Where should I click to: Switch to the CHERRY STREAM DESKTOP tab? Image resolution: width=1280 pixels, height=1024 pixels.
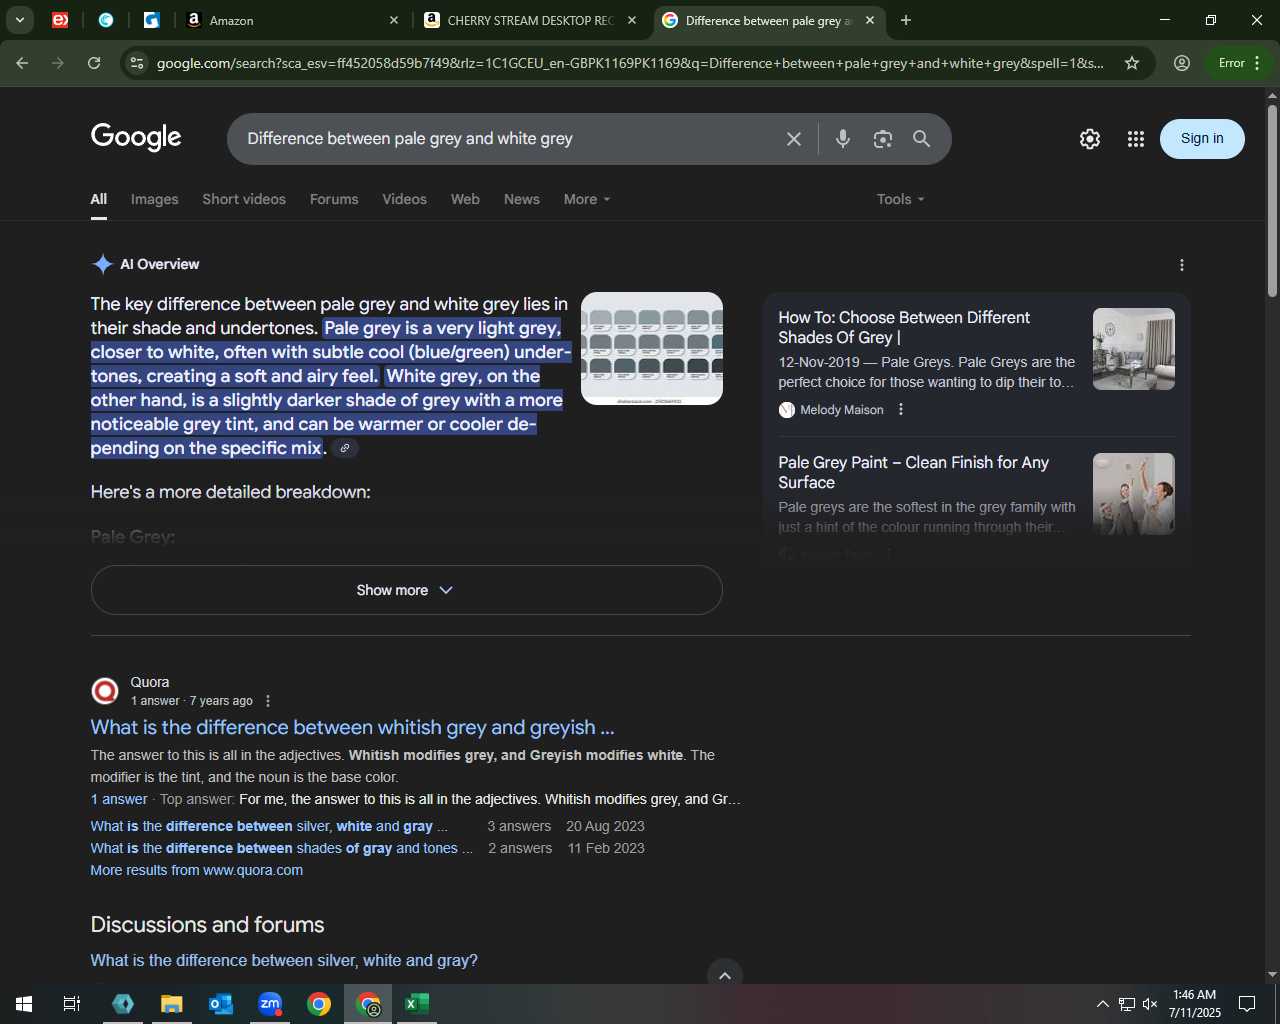(532, 20)
